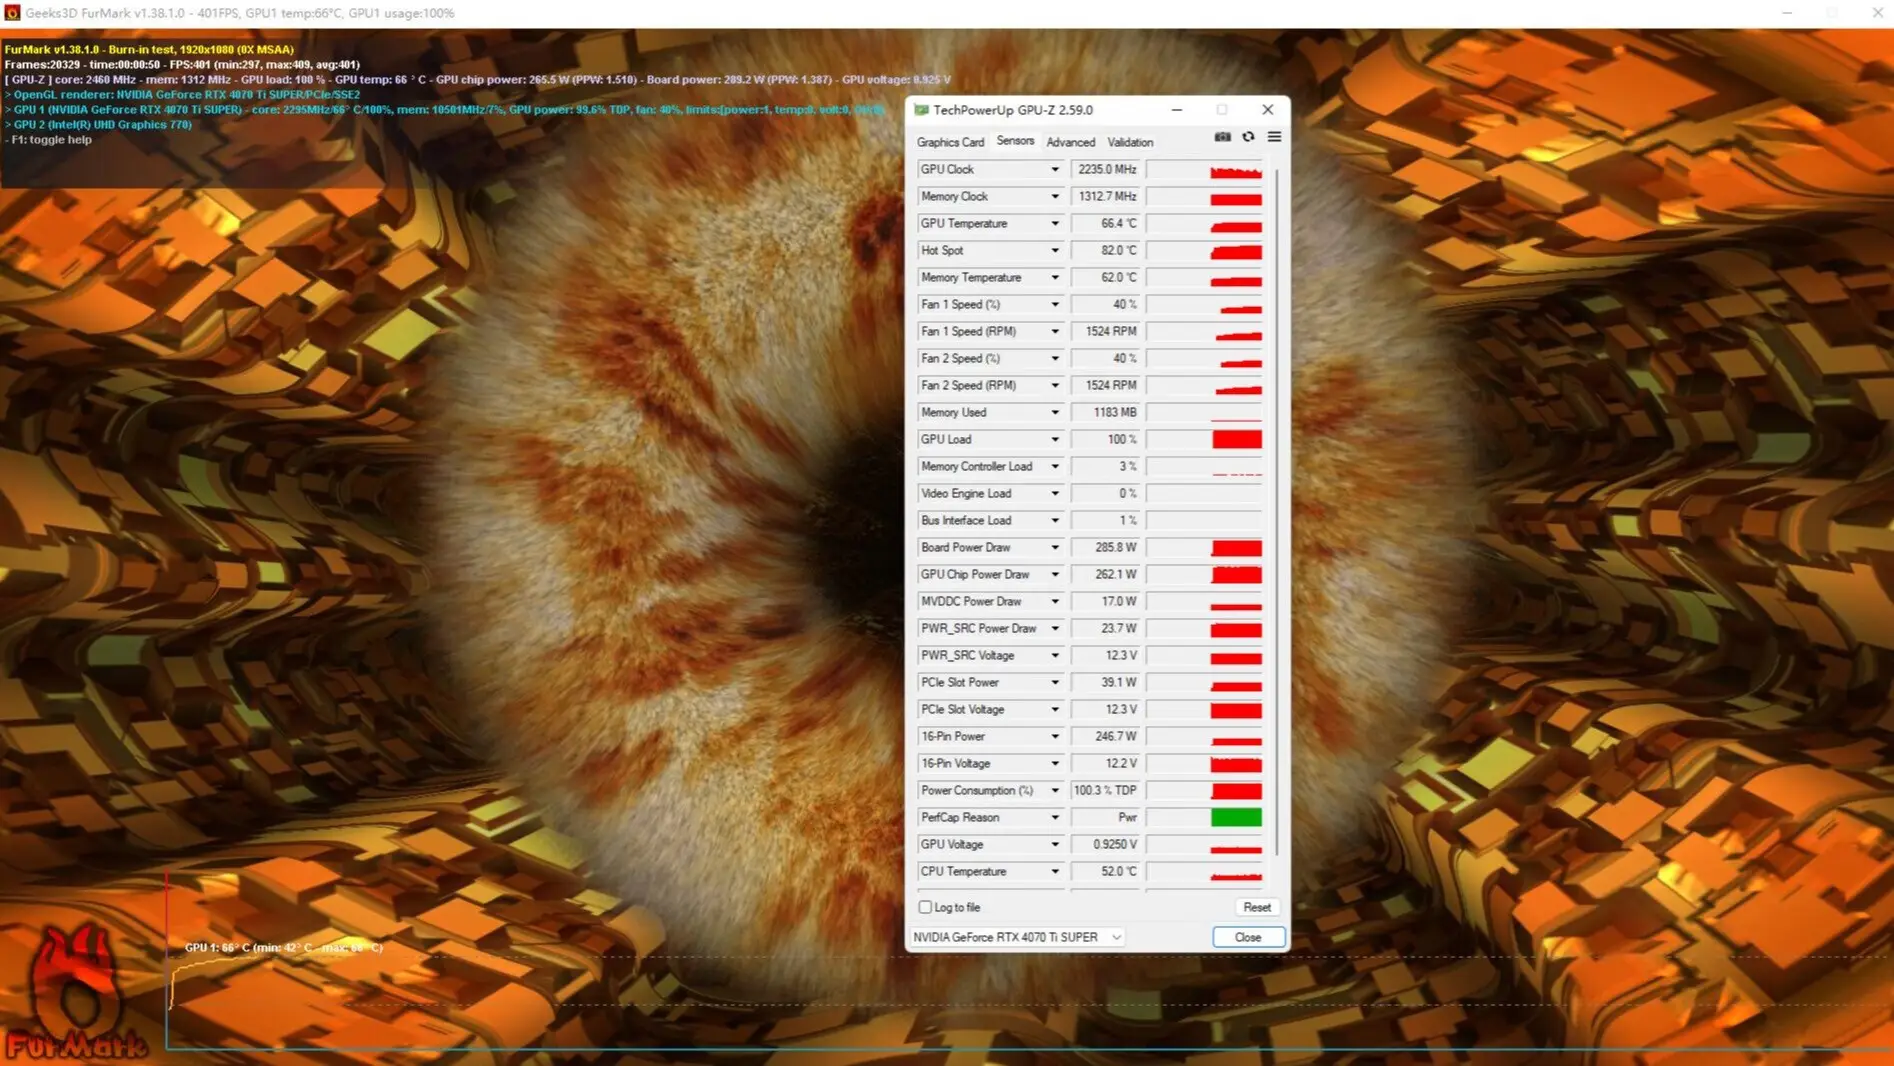
Task: Click the 16-Pin Power value 246.7 W
Action: (1105, 737)
